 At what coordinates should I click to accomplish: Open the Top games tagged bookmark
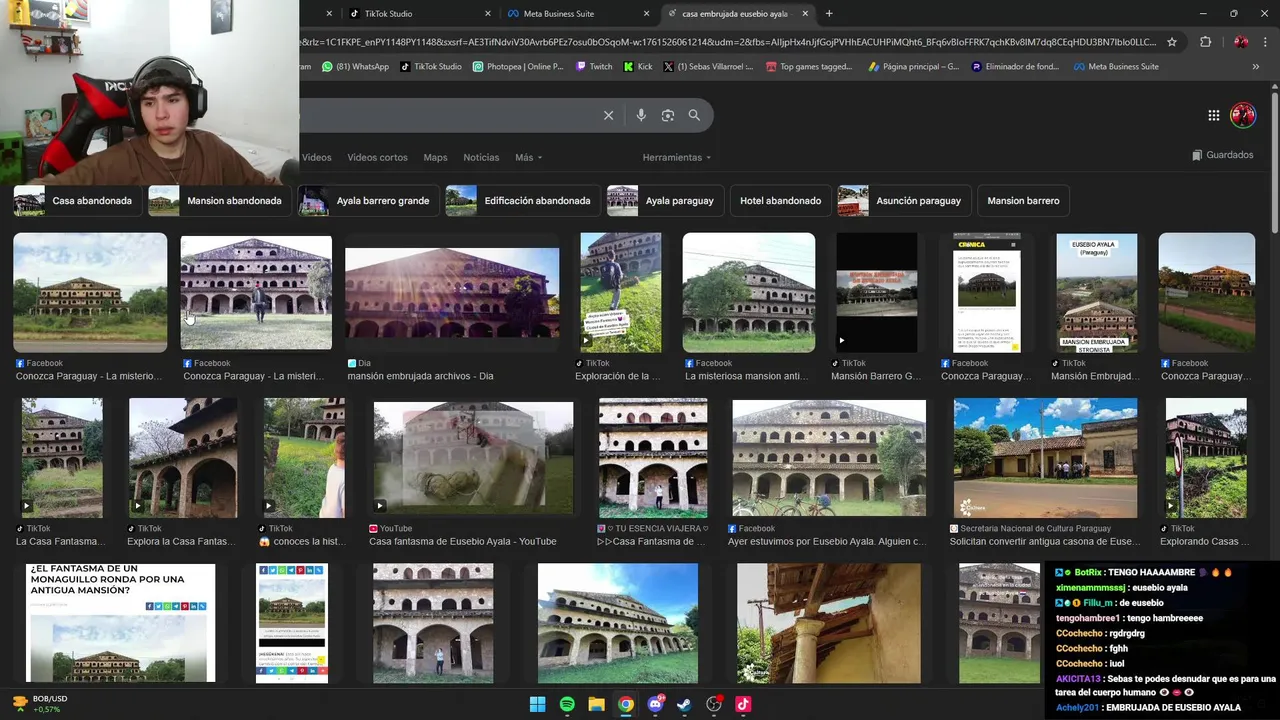[808, 67]
